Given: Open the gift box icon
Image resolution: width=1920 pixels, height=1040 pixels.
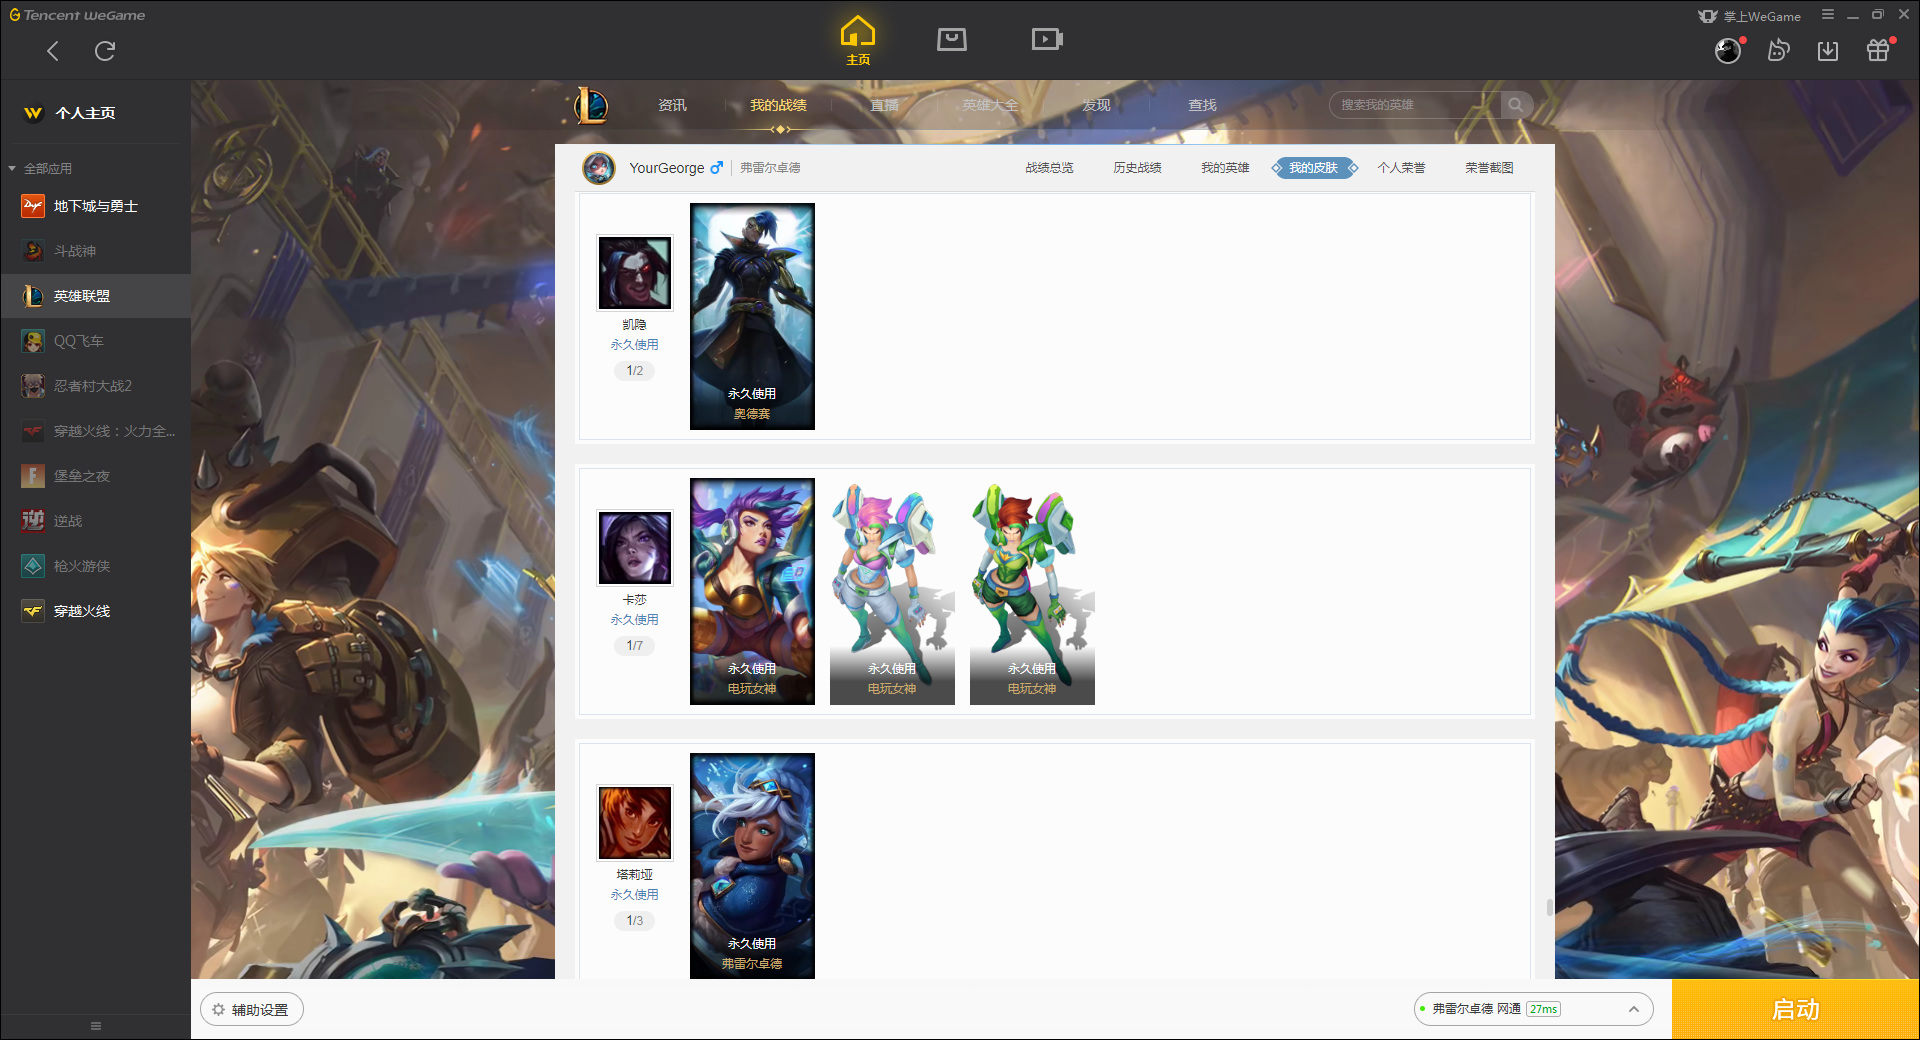Looking at the screenshot, I should tap(1878, 50).
